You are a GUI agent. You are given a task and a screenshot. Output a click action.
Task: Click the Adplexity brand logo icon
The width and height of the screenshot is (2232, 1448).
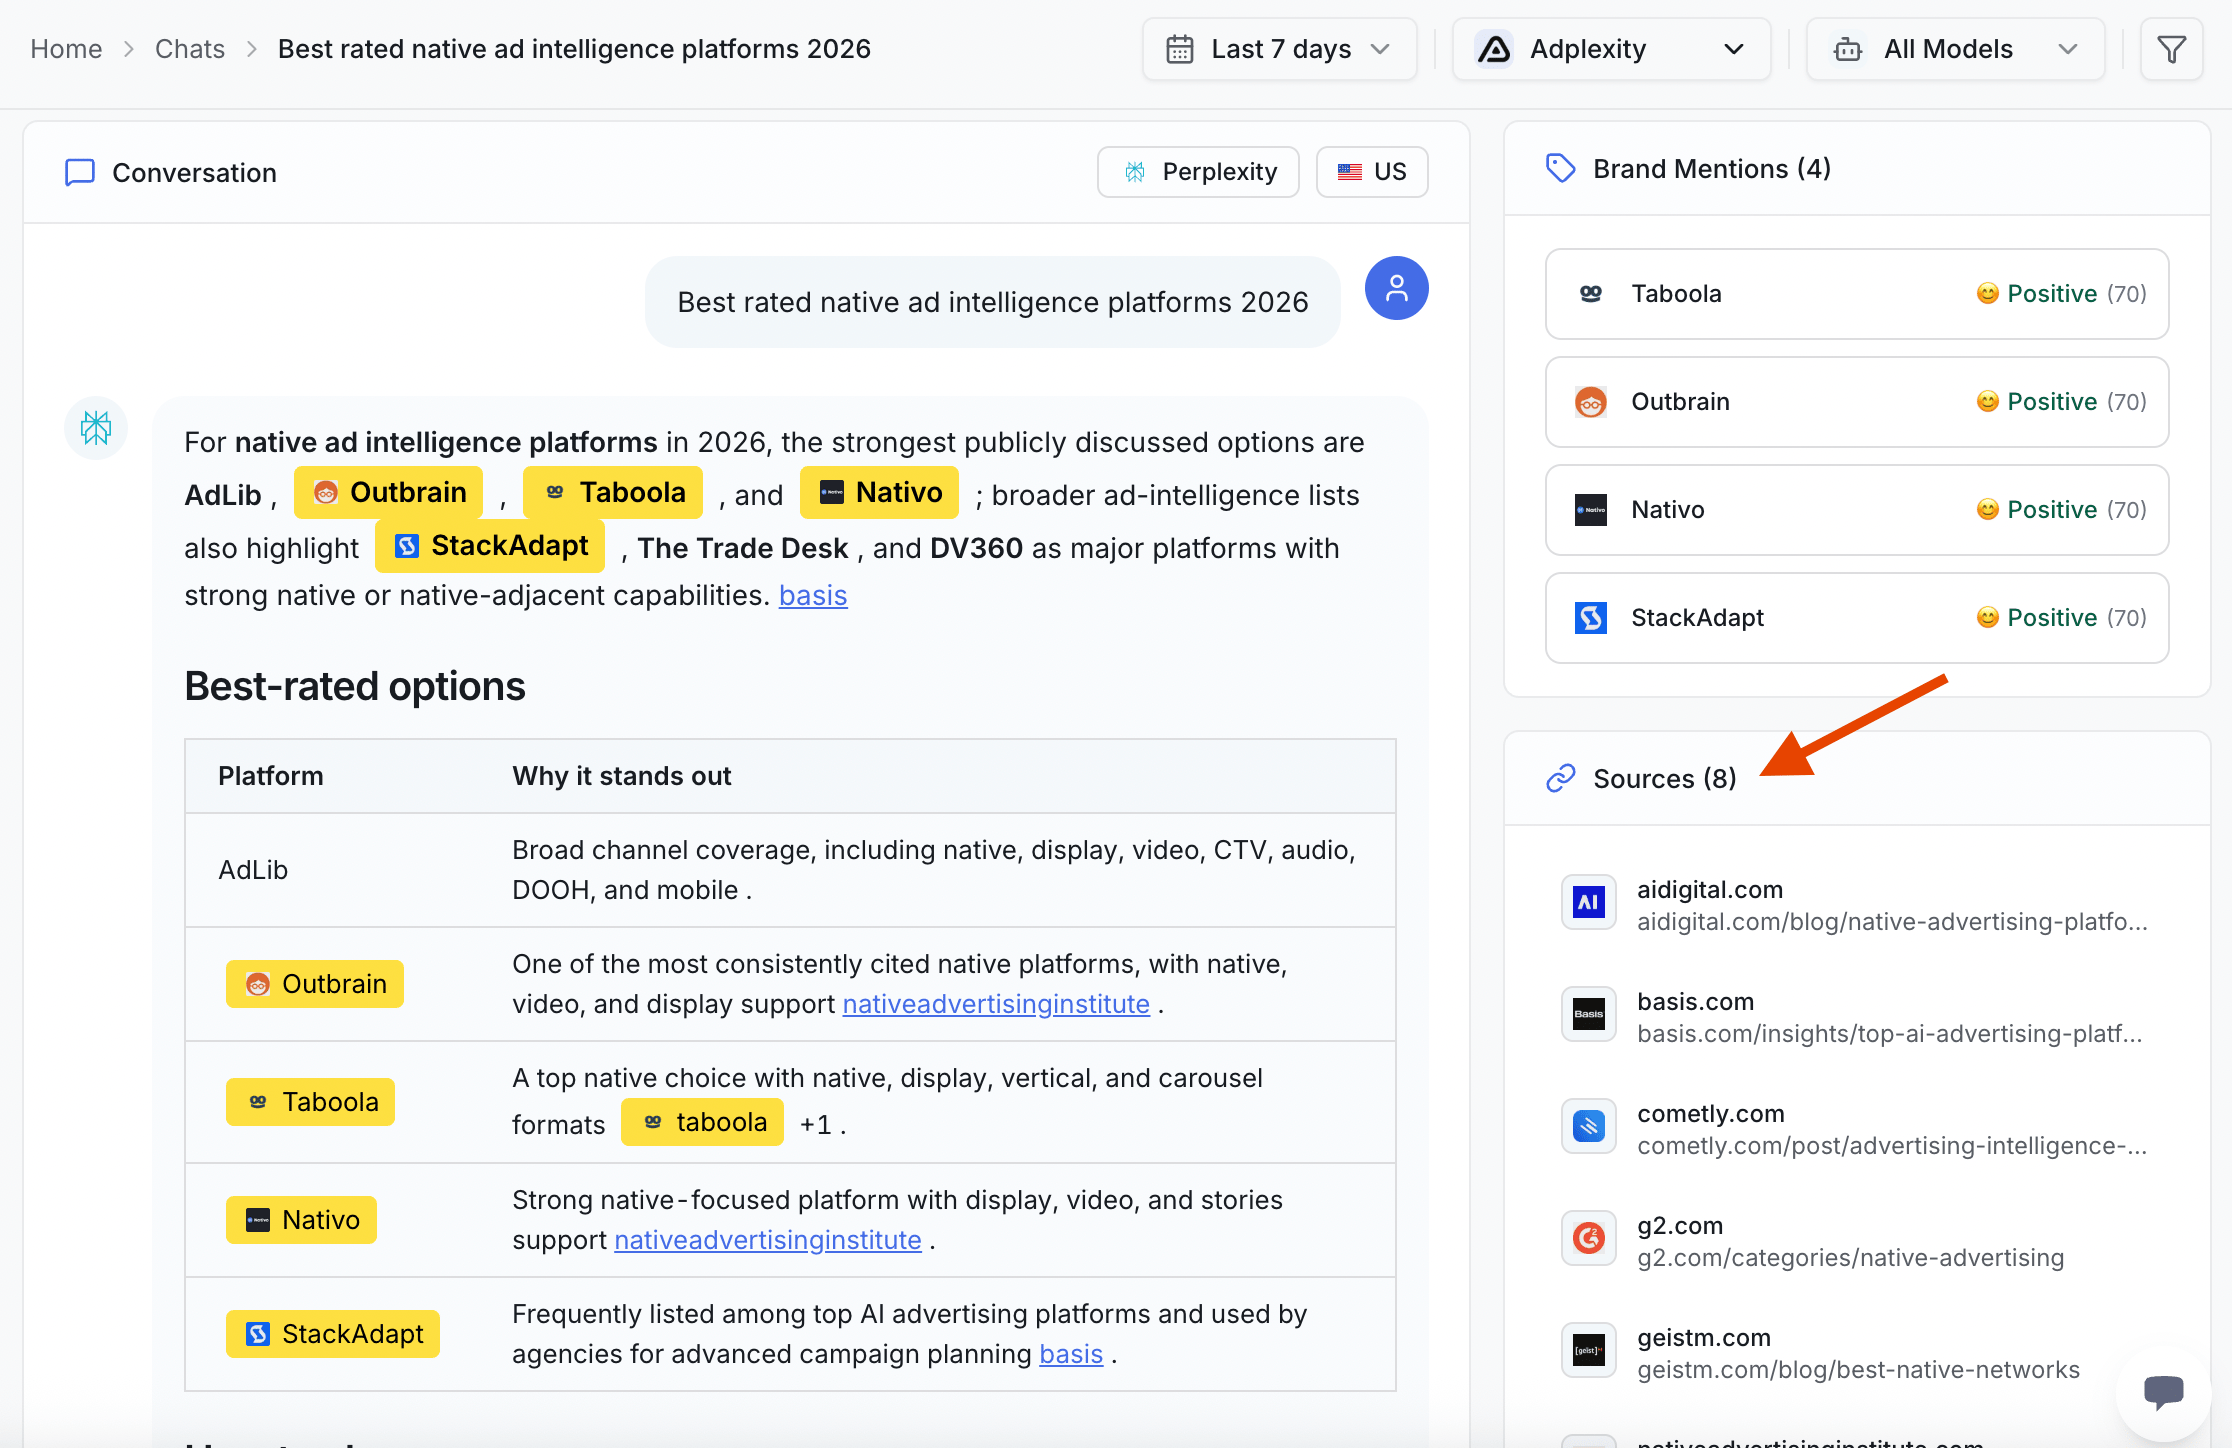point(1495,49)
